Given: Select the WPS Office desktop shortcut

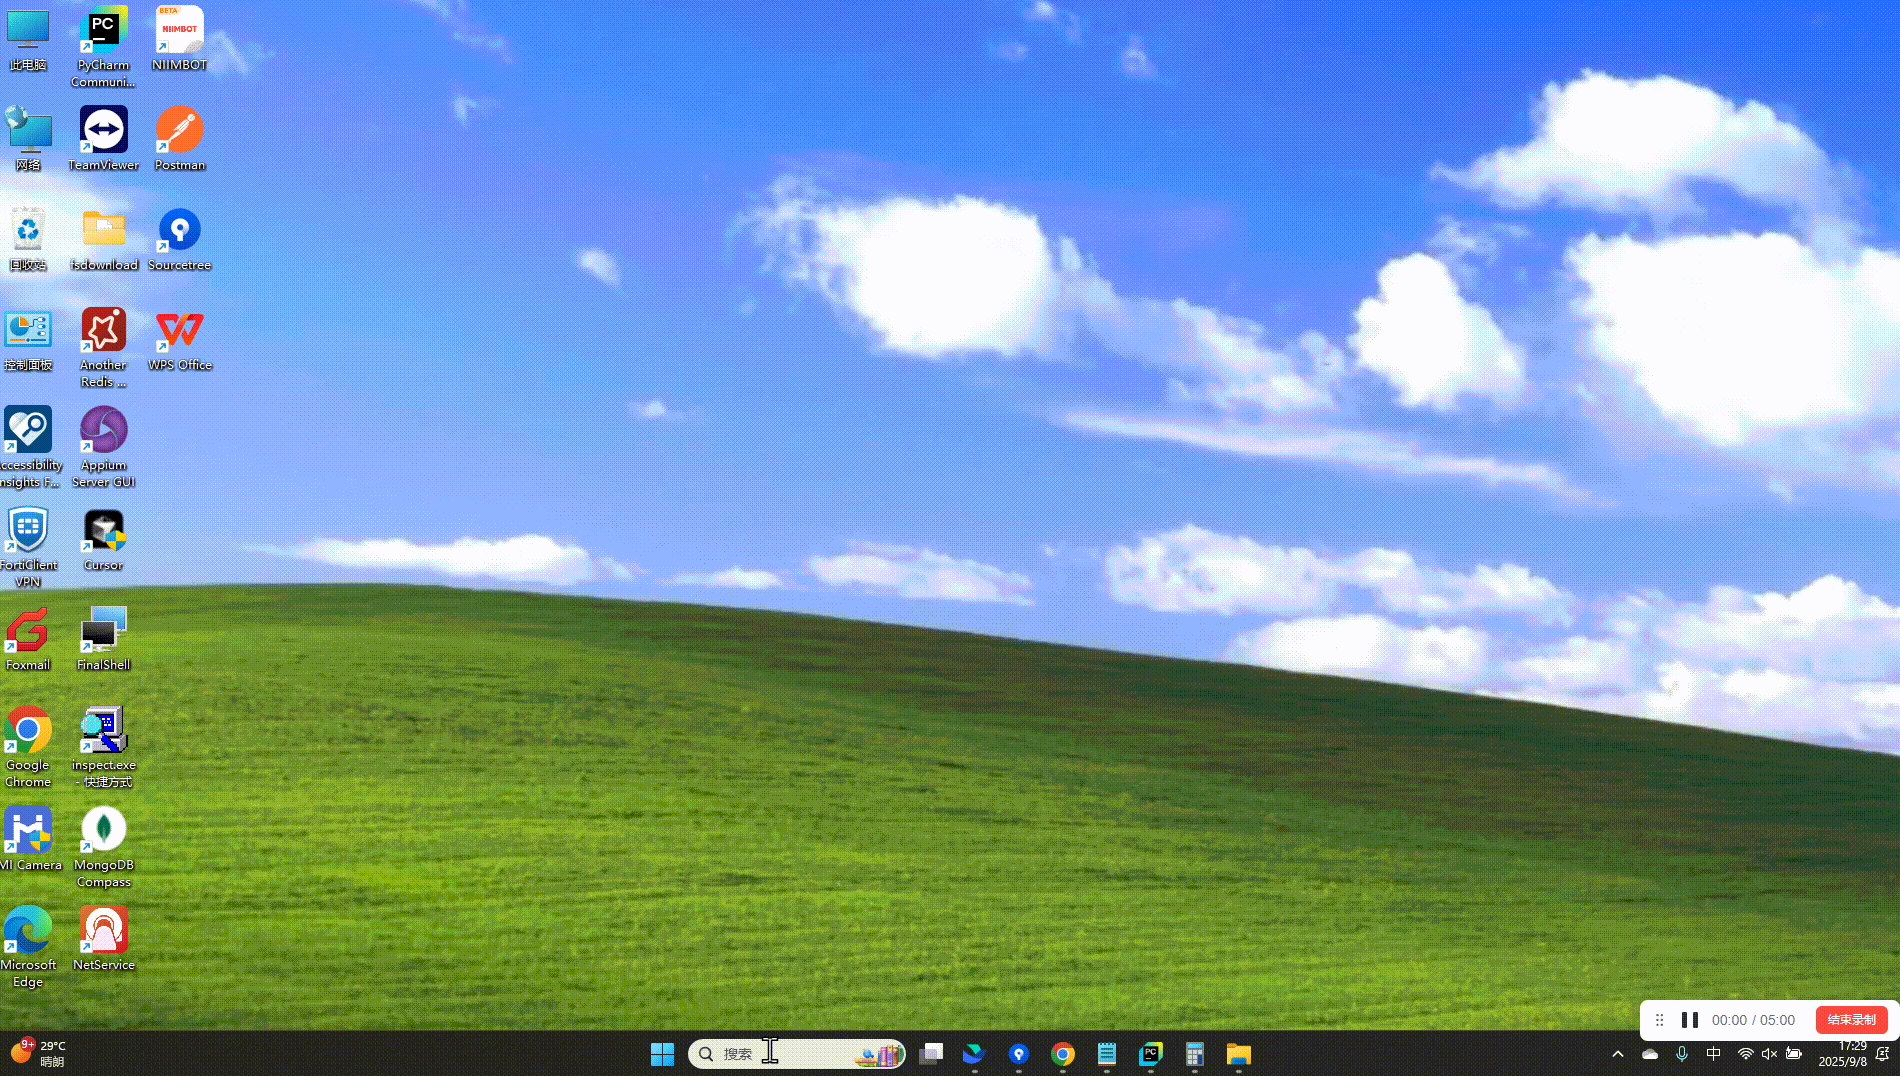Looking at the screenshot, I should point(180,340).
